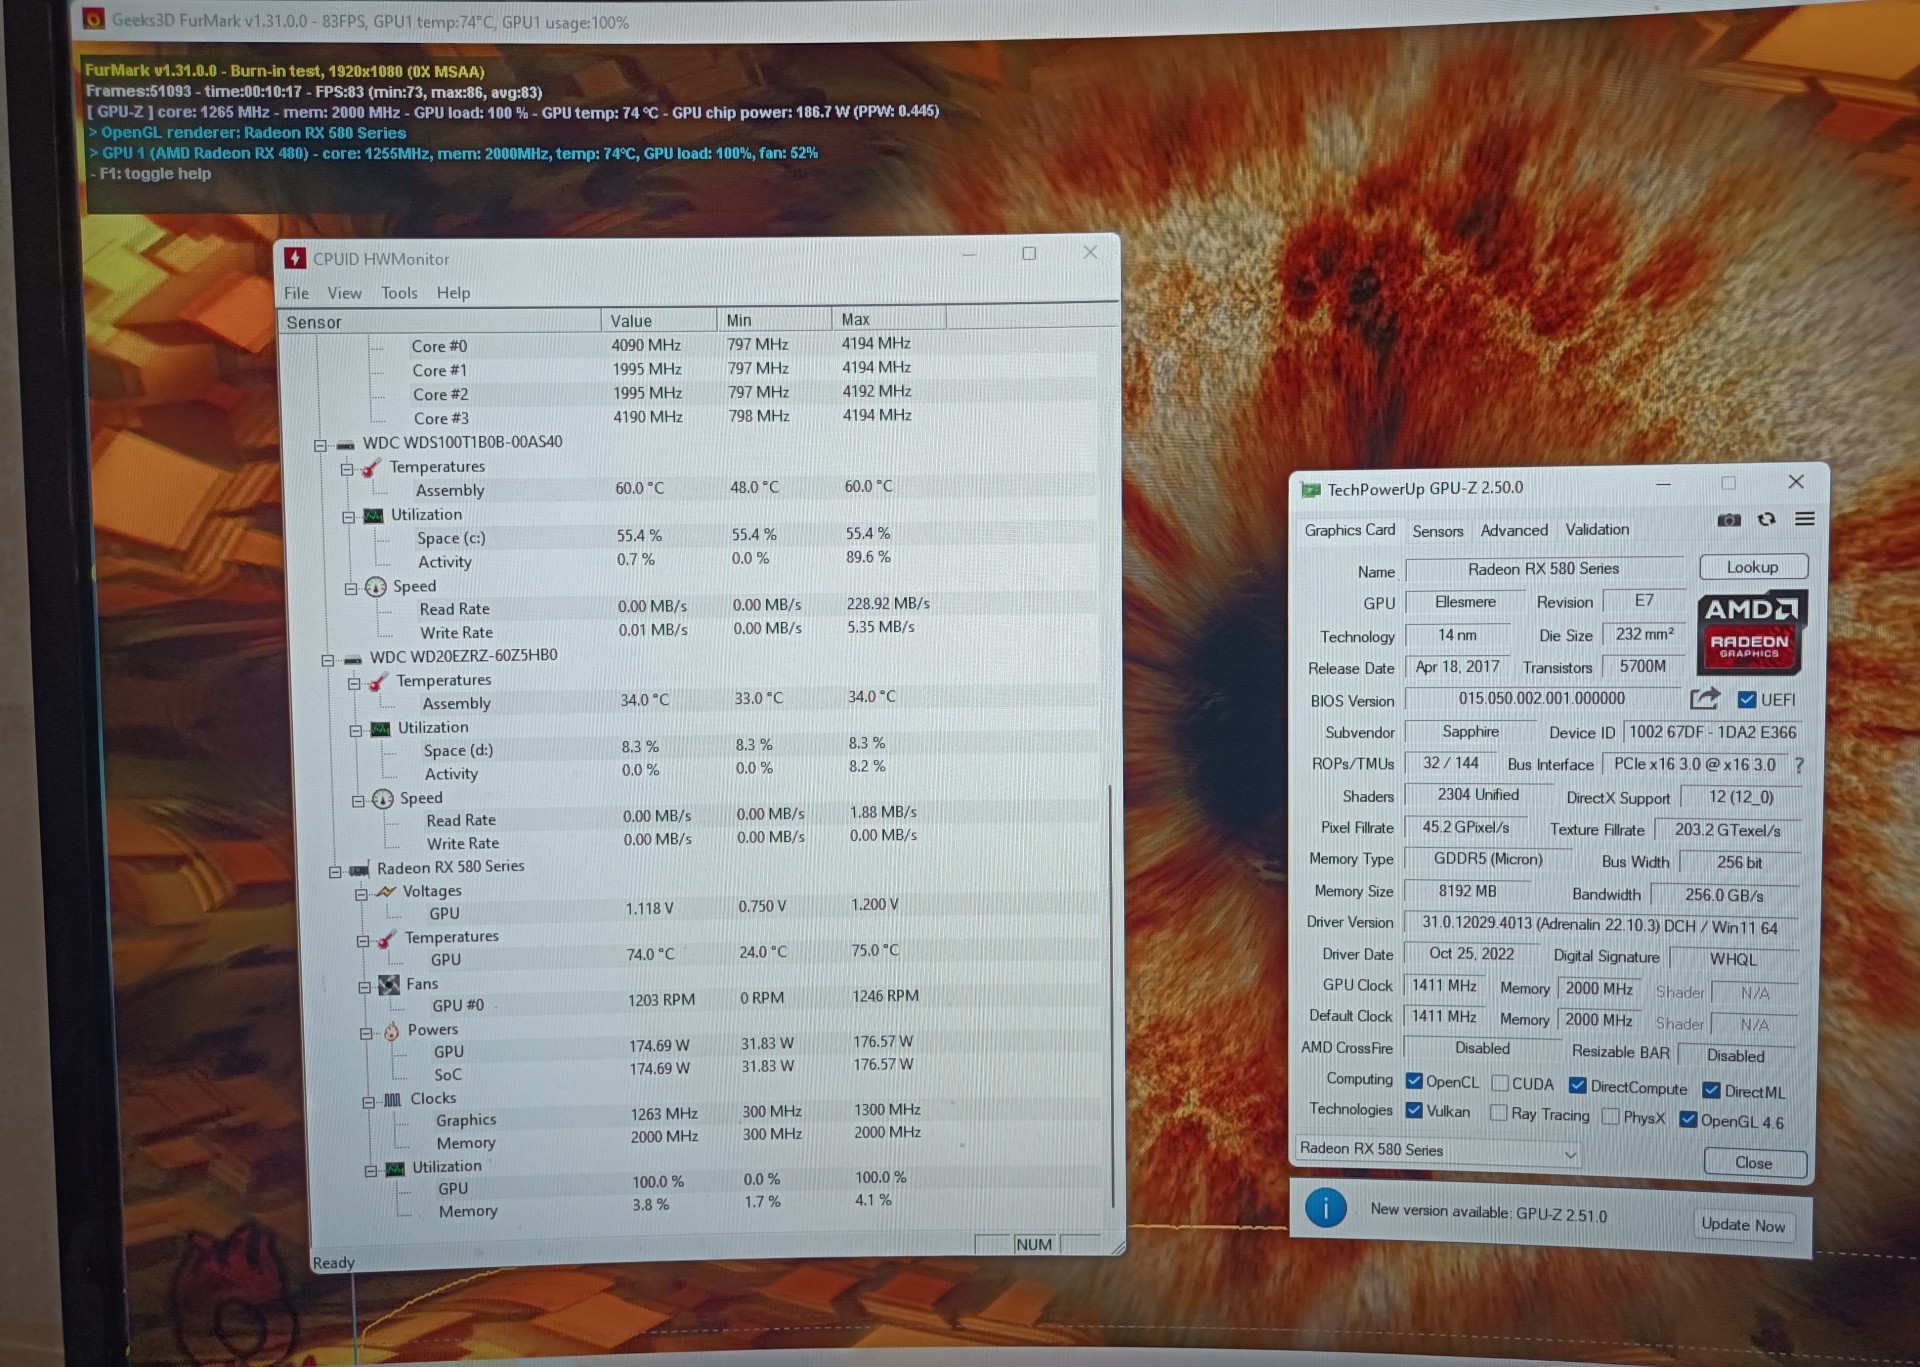Toggle the OpenCL checkbox
1920x1367 pixels.
pos(1414,1081)
